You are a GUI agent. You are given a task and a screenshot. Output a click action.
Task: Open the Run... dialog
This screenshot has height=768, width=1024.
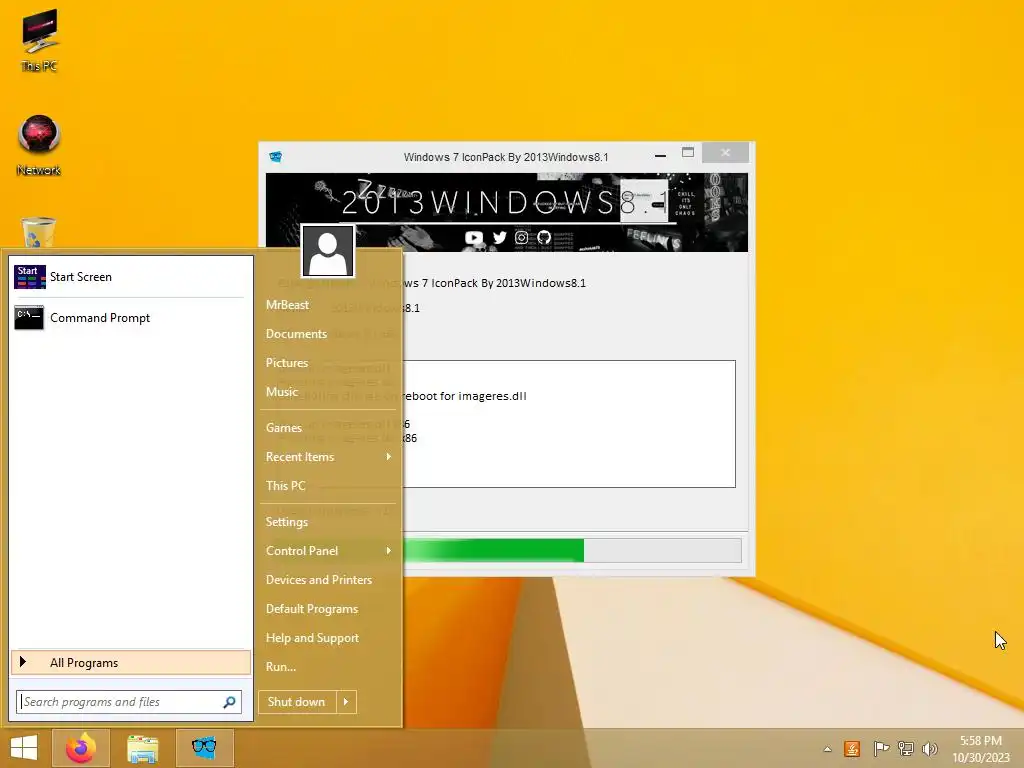281,667
